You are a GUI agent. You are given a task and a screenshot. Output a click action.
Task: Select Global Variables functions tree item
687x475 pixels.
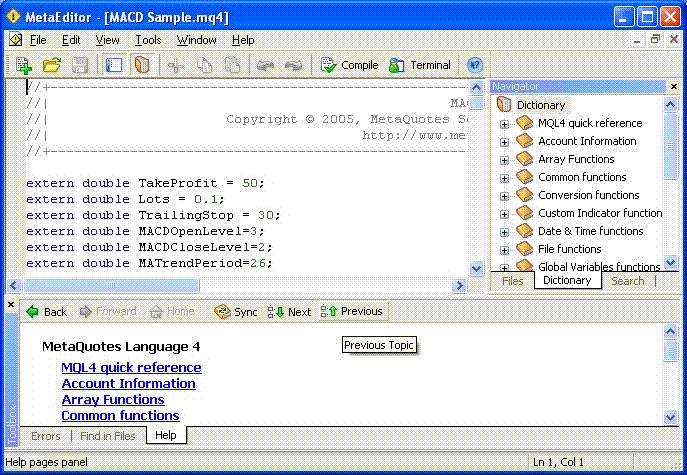pyautogui.click(x=599, y=266)
